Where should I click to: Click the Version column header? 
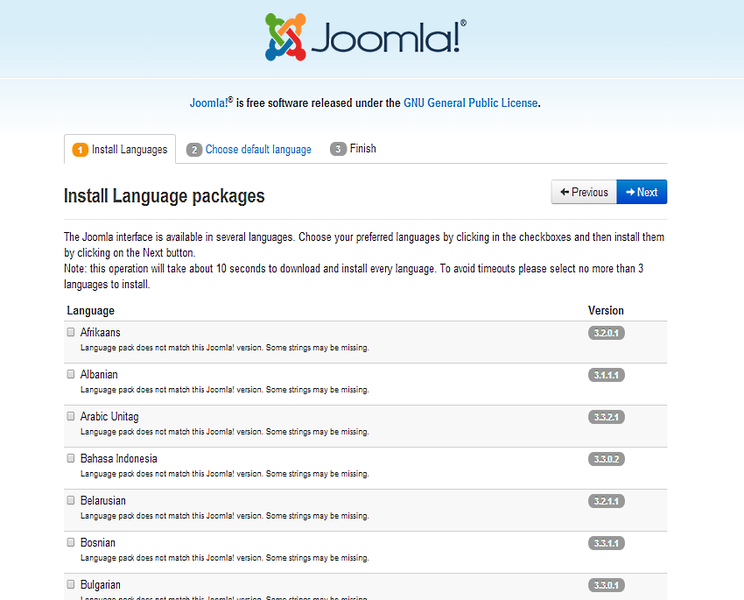[x=606, y=311]
